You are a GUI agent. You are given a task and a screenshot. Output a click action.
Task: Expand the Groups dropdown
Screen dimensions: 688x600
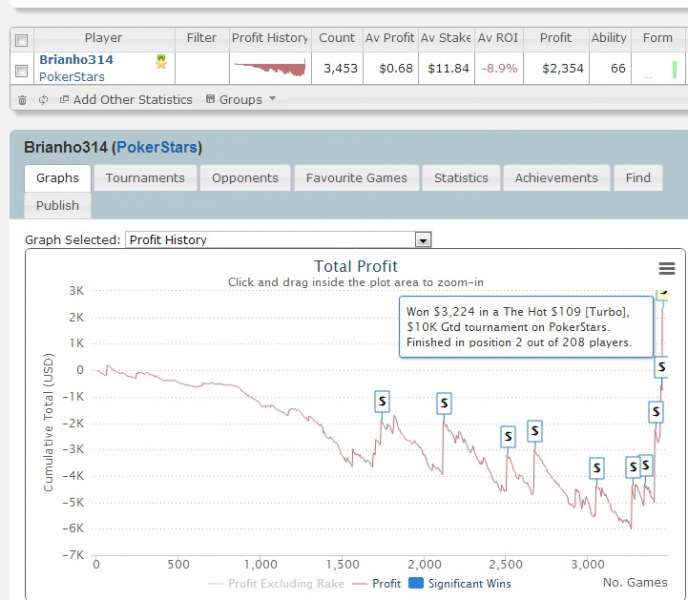click(240, 100)
